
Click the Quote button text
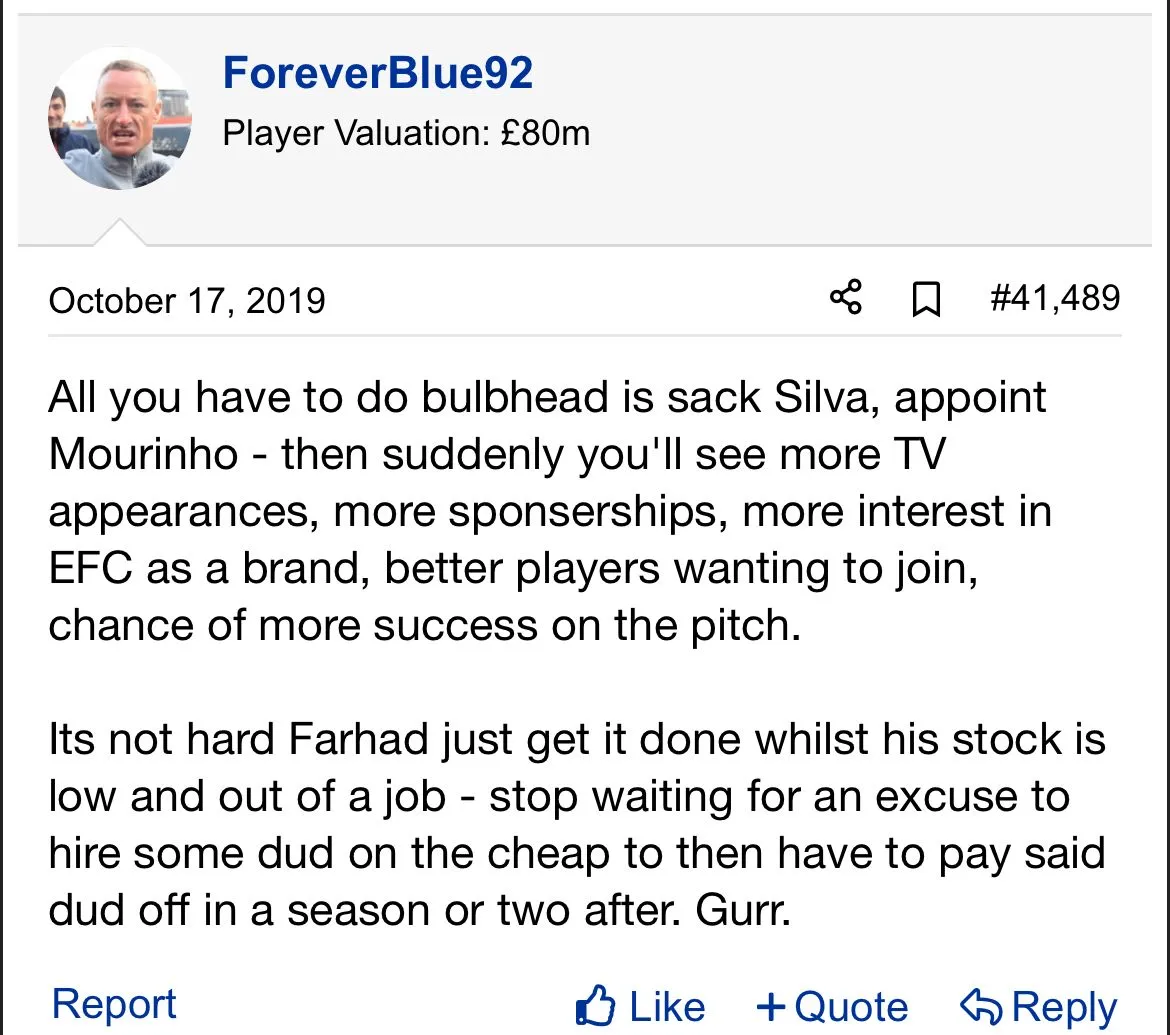point(851,1007)
